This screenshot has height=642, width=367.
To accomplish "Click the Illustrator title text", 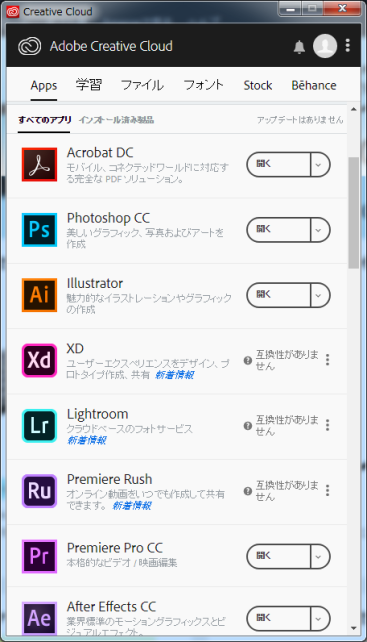I will (x=95, y=283).
